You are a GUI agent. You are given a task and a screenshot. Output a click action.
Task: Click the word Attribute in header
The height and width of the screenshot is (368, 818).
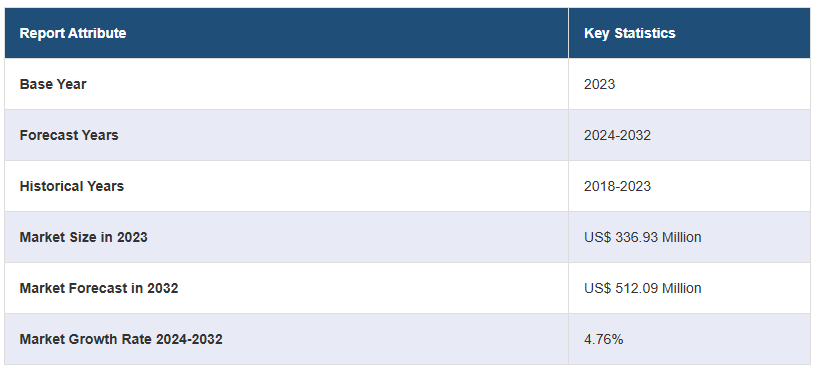99,33
